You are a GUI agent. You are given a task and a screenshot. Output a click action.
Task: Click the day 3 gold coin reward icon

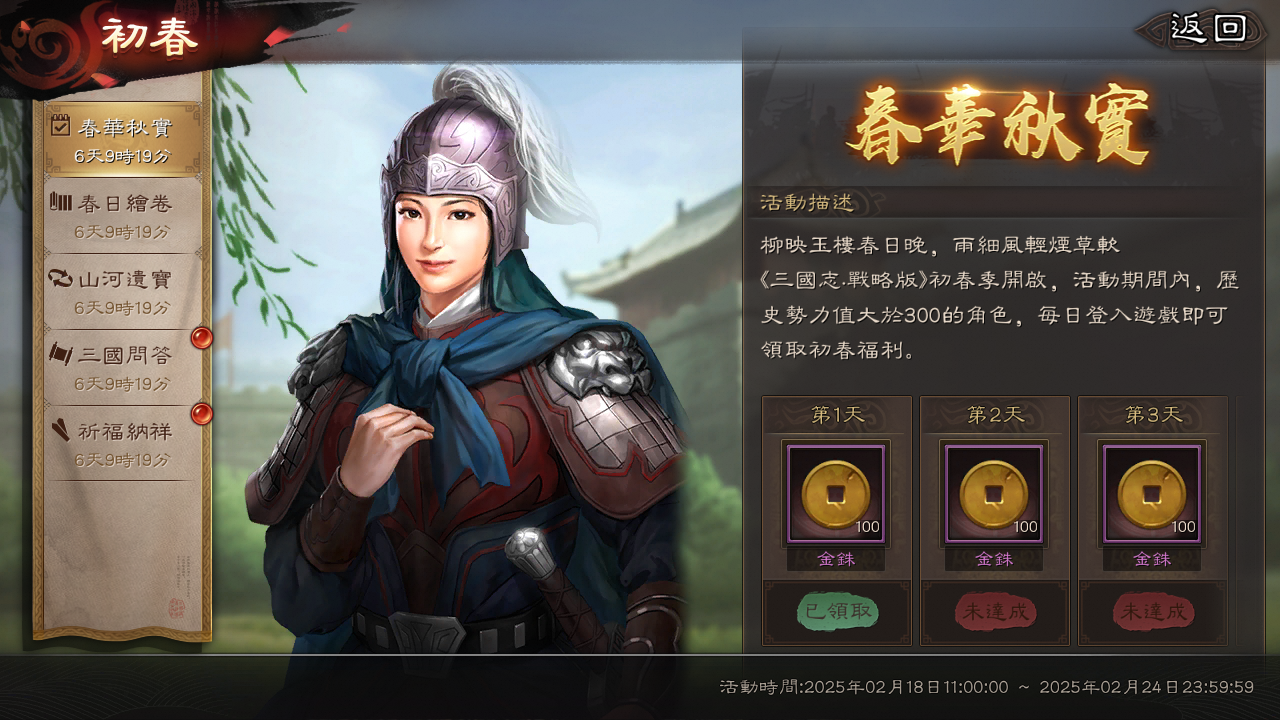point(1152,494)
